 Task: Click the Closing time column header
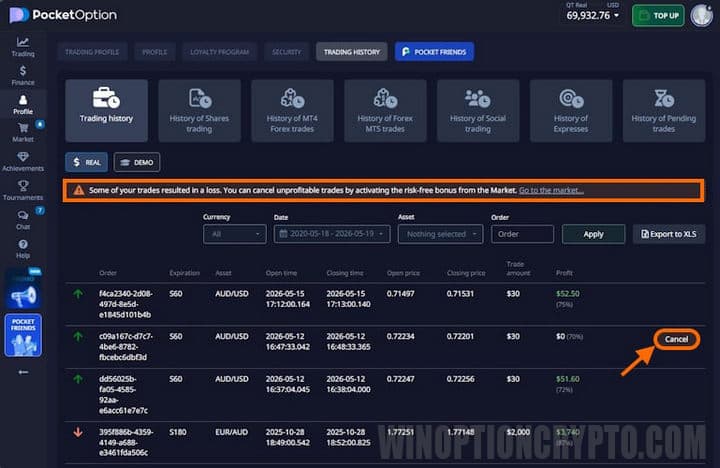345,273
